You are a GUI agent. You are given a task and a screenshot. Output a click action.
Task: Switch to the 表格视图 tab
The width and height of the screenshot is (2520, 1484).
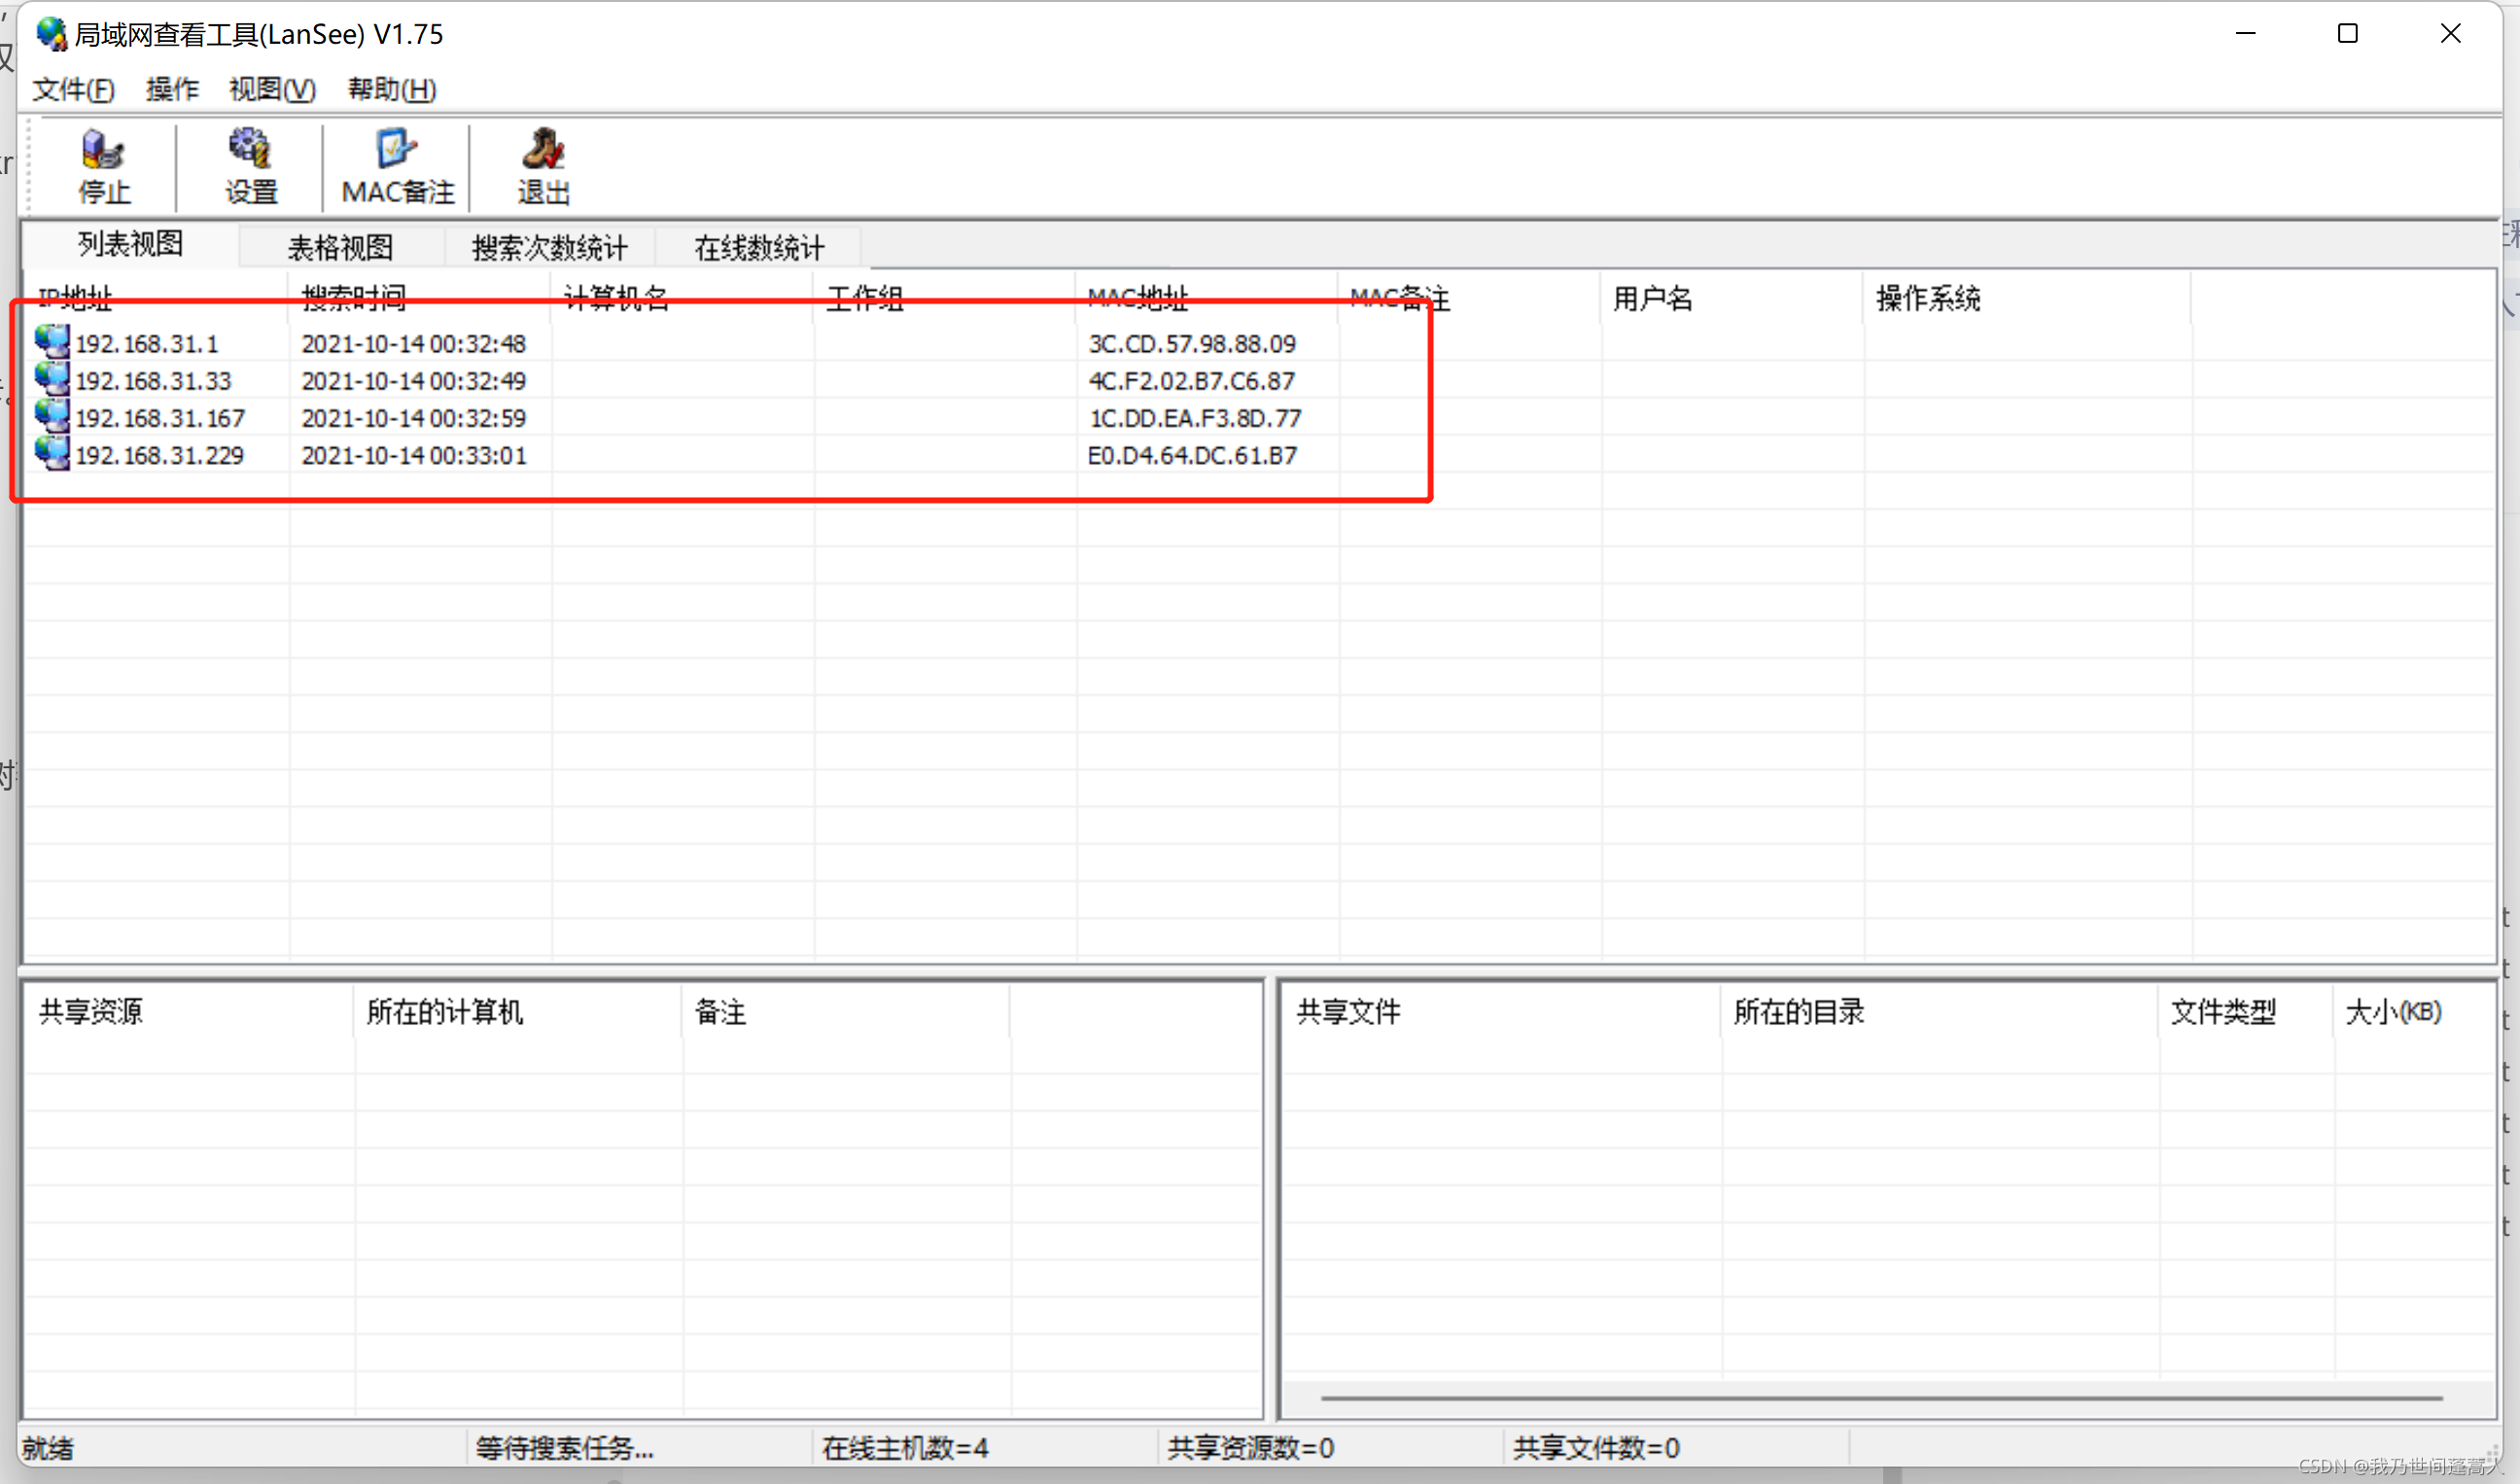340,247
